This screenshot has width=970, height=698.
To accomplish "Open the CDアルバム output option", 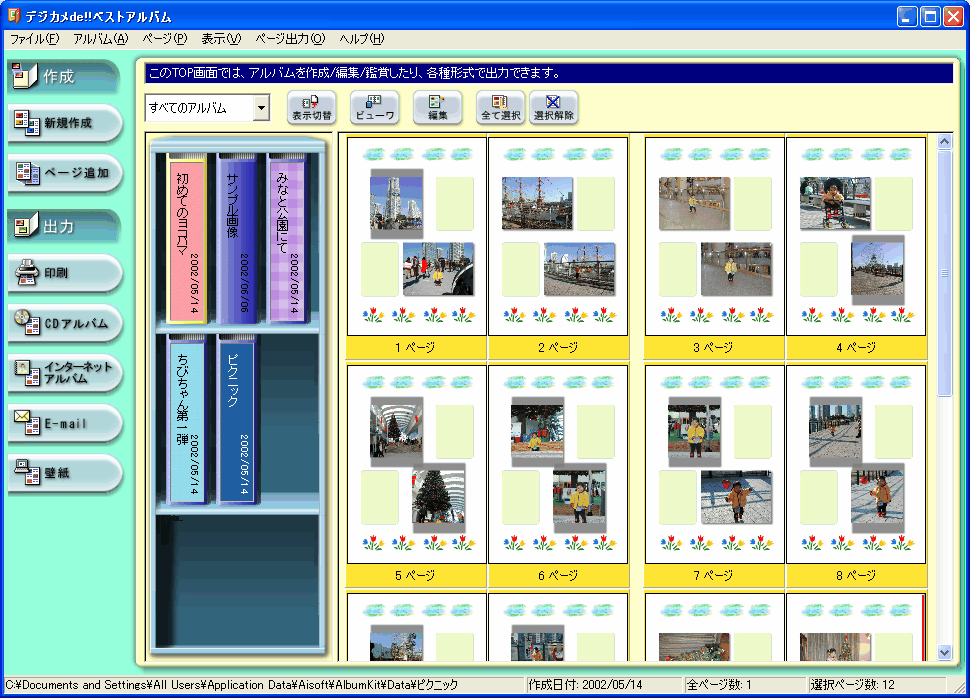I will 65,323.
